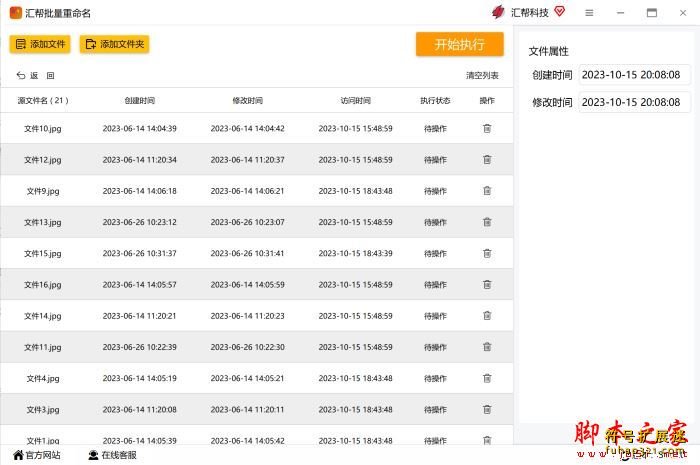Clear the list via 清空列表
The image size is (700, 465).
point(482,75)
